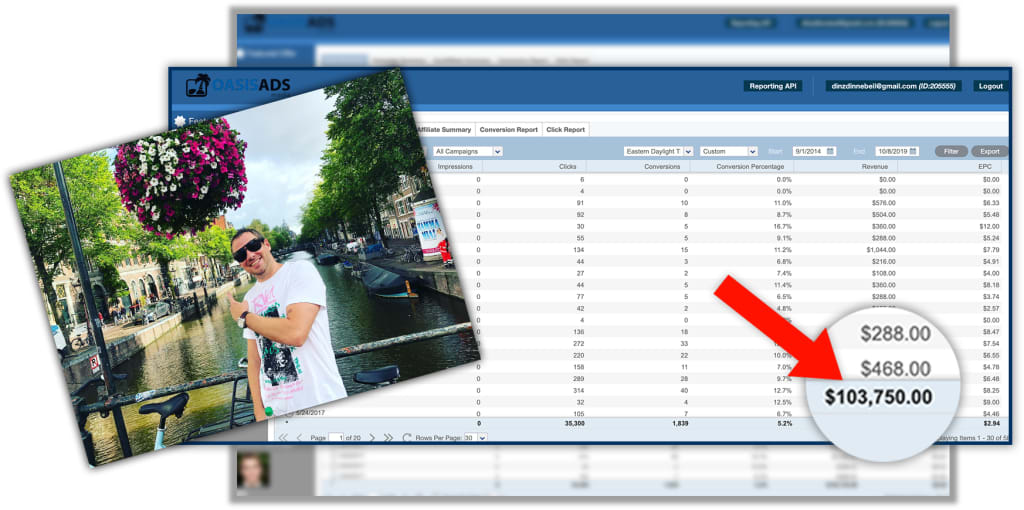Open the End date calendar picker
Viewport: 1024px width, 510px height.
point(914,151)
